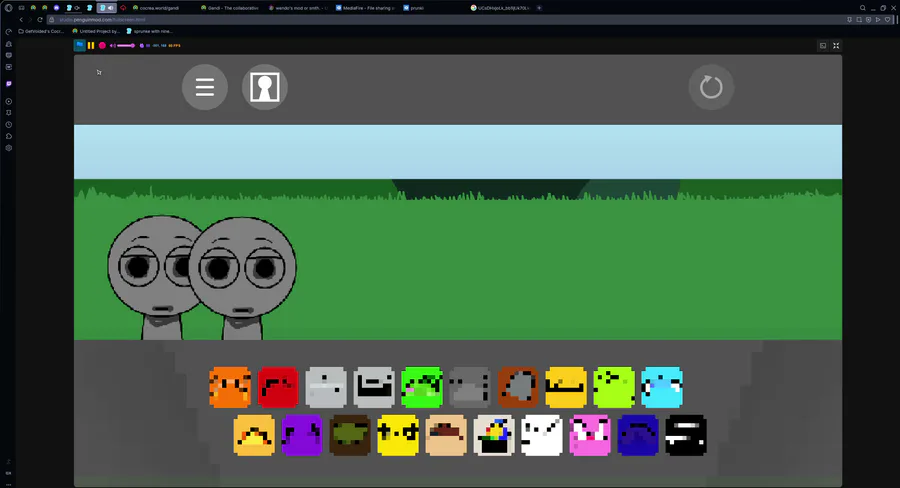Toggle fullscreen stage mode icon
This screenshot has width=900, height=488.
[x=836, y=45]
